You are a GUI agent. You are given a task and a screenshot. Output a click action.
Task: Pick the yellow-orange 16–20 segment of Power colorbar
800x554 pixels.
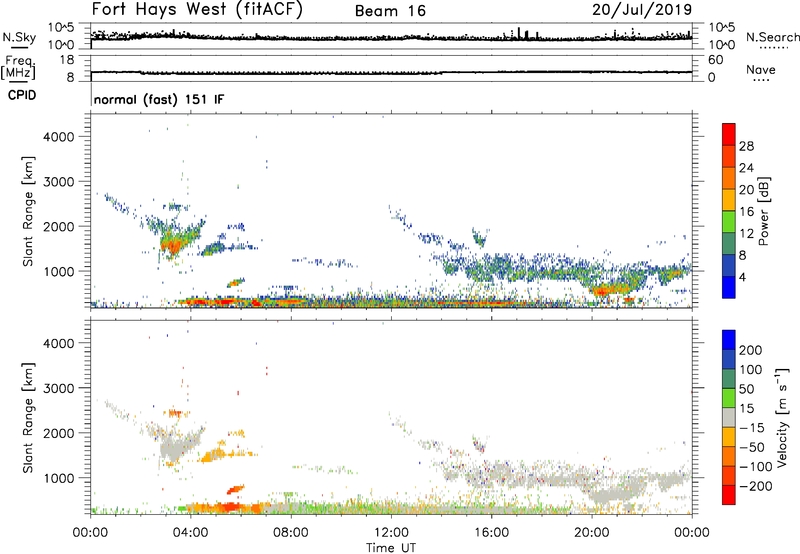point(729,200)
